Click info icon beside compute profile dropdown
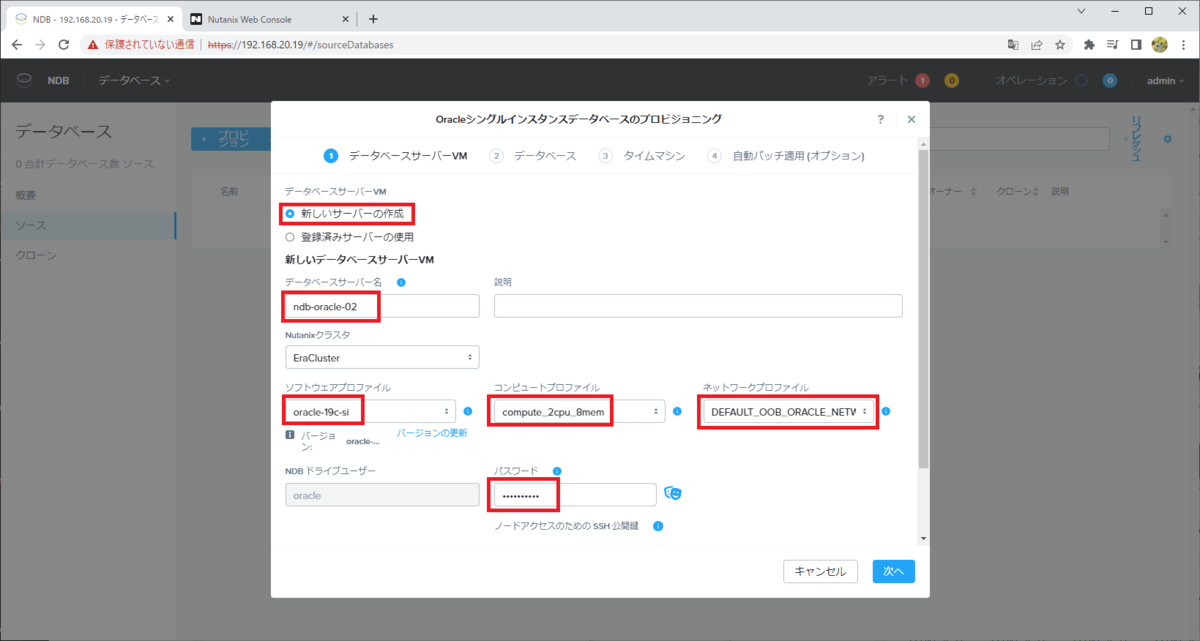1200x641 pixels. (677, 411)
